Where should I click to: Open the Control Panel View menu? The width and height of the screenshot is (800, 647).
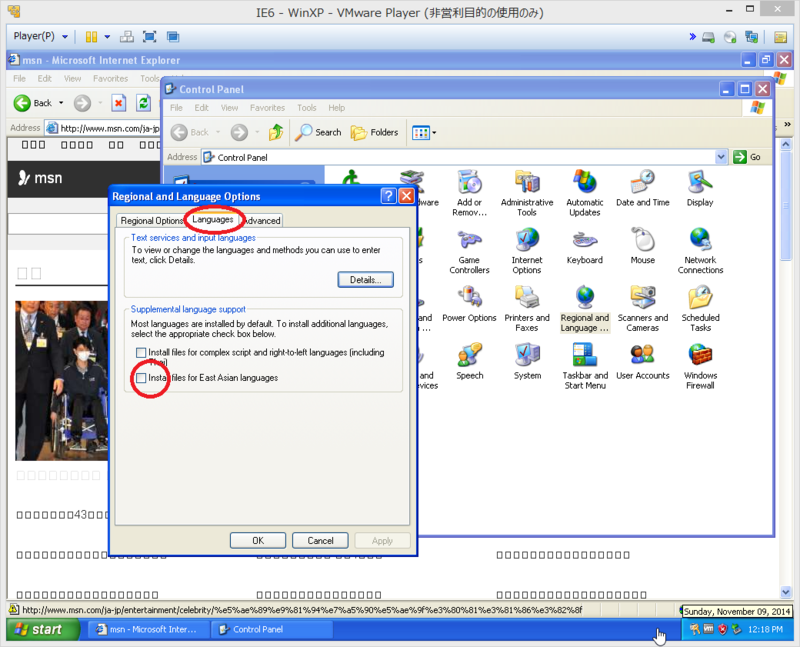coord(229,108)
